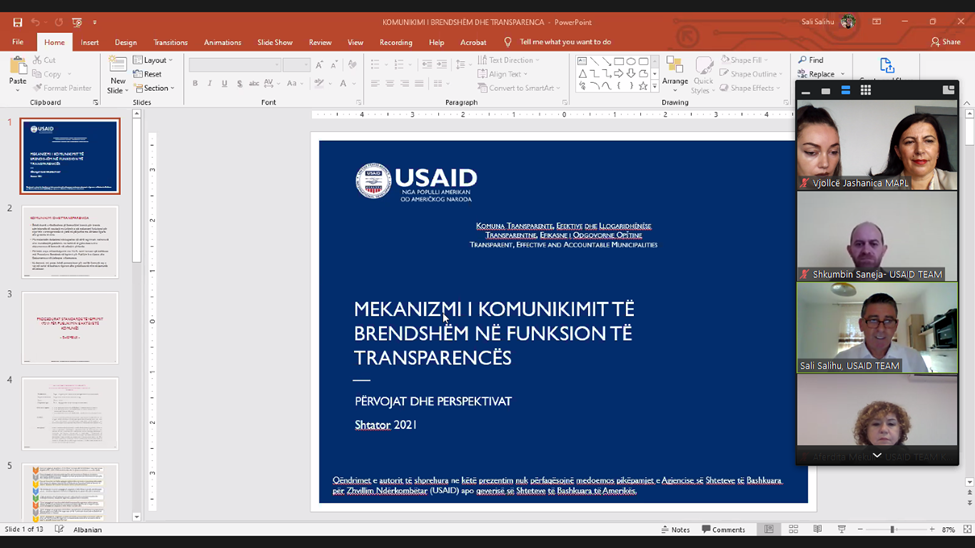975x548 pixels.
Task: Click the Sali Salihu account name
Action: (x=817, y=22)
